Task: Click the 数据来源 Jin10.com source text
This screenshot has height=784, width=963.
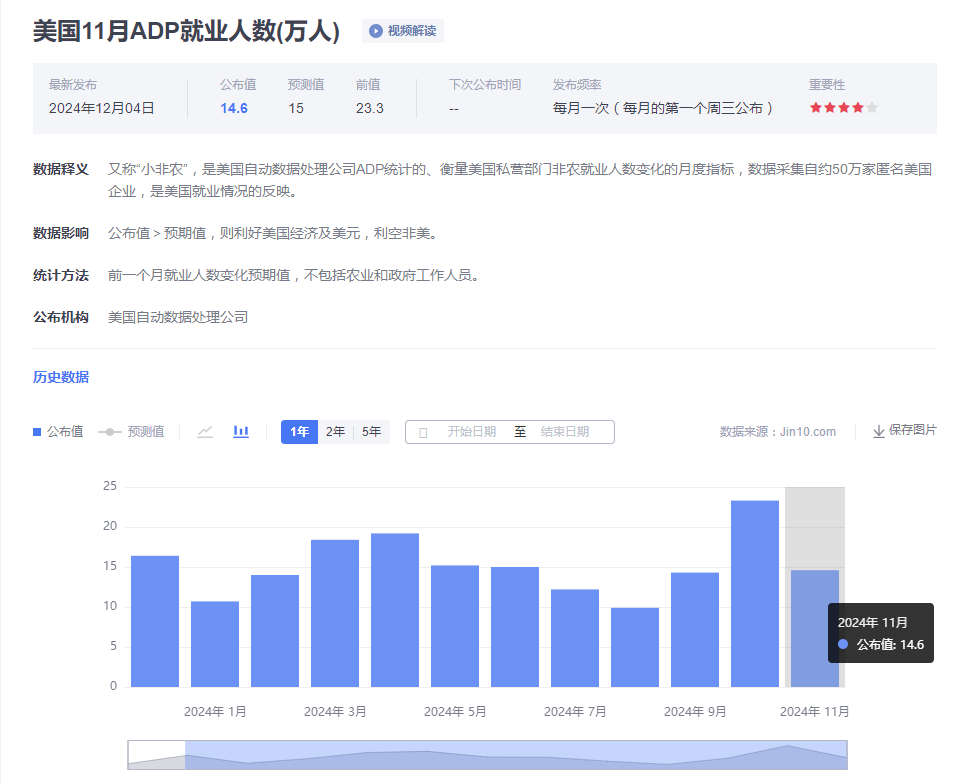Action: pyautogui.click(x=777, y=432)
